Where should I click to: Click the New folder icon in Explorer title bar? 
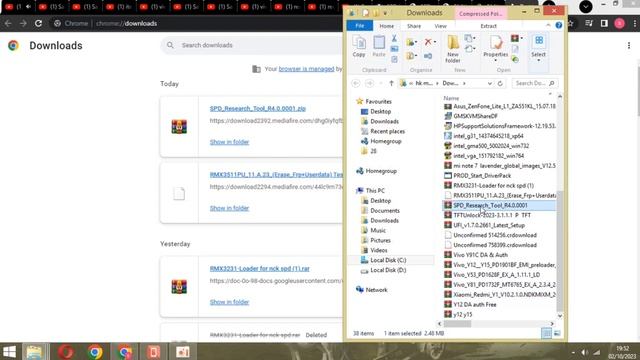pyautogui.click(x=376, y=13)
